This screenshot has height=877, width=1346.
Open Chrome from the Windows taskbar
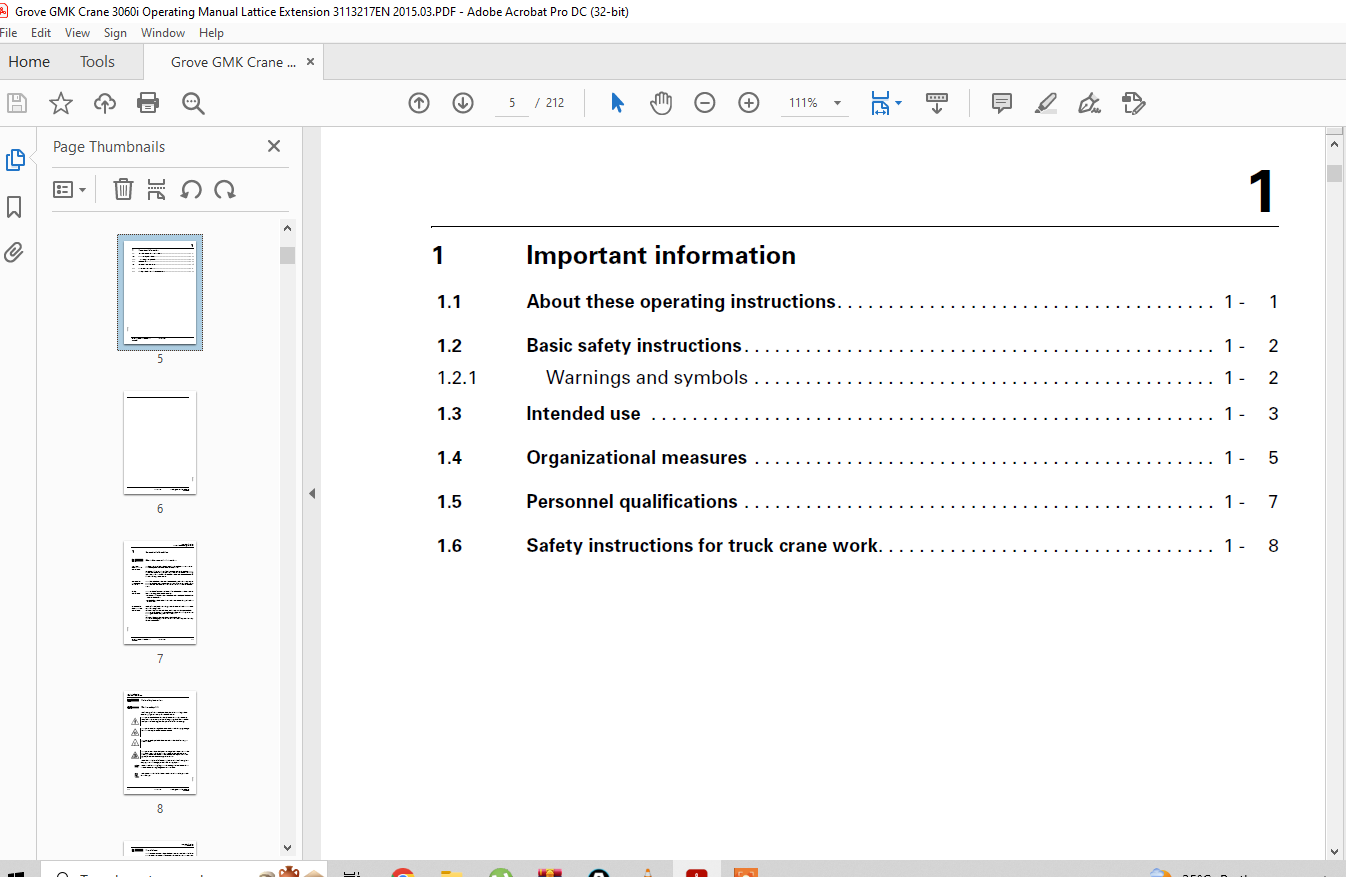pyautogui.click(x=403, y=872)
